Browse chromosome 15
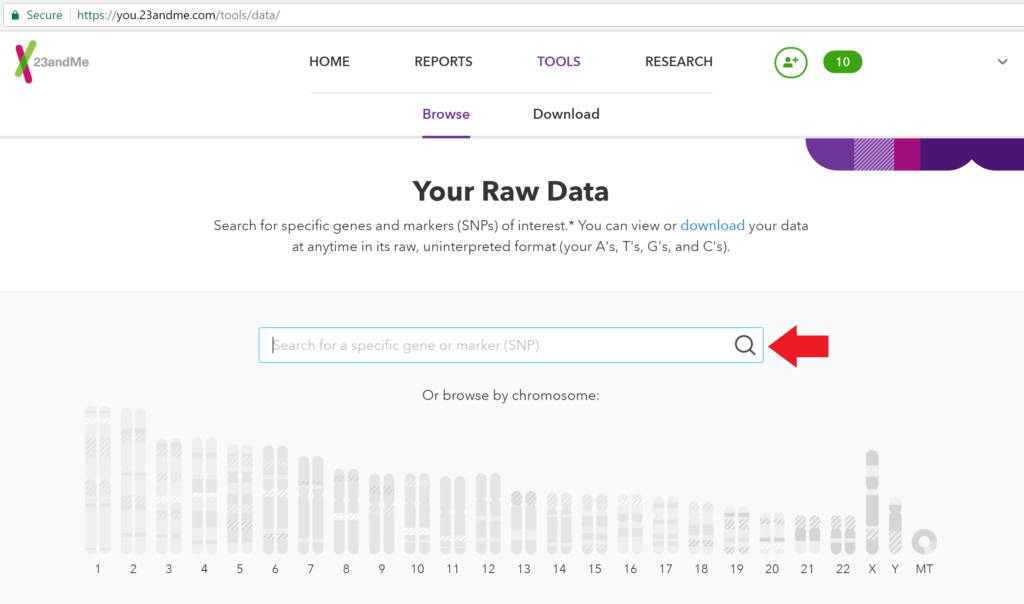The height and width of the screenshot is (604, 1024). 594,524
